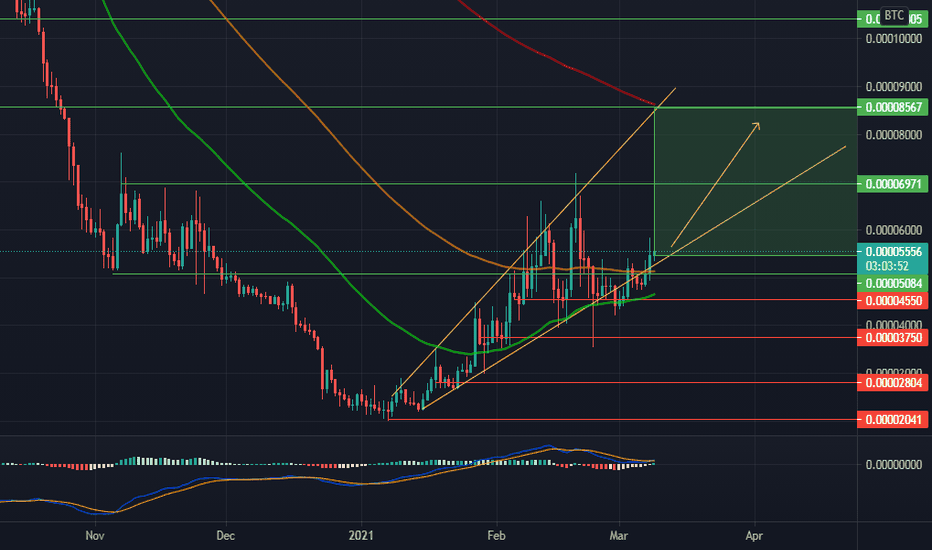
Task: Click the Dec date on time axis
Action: [x=225, y=536]
